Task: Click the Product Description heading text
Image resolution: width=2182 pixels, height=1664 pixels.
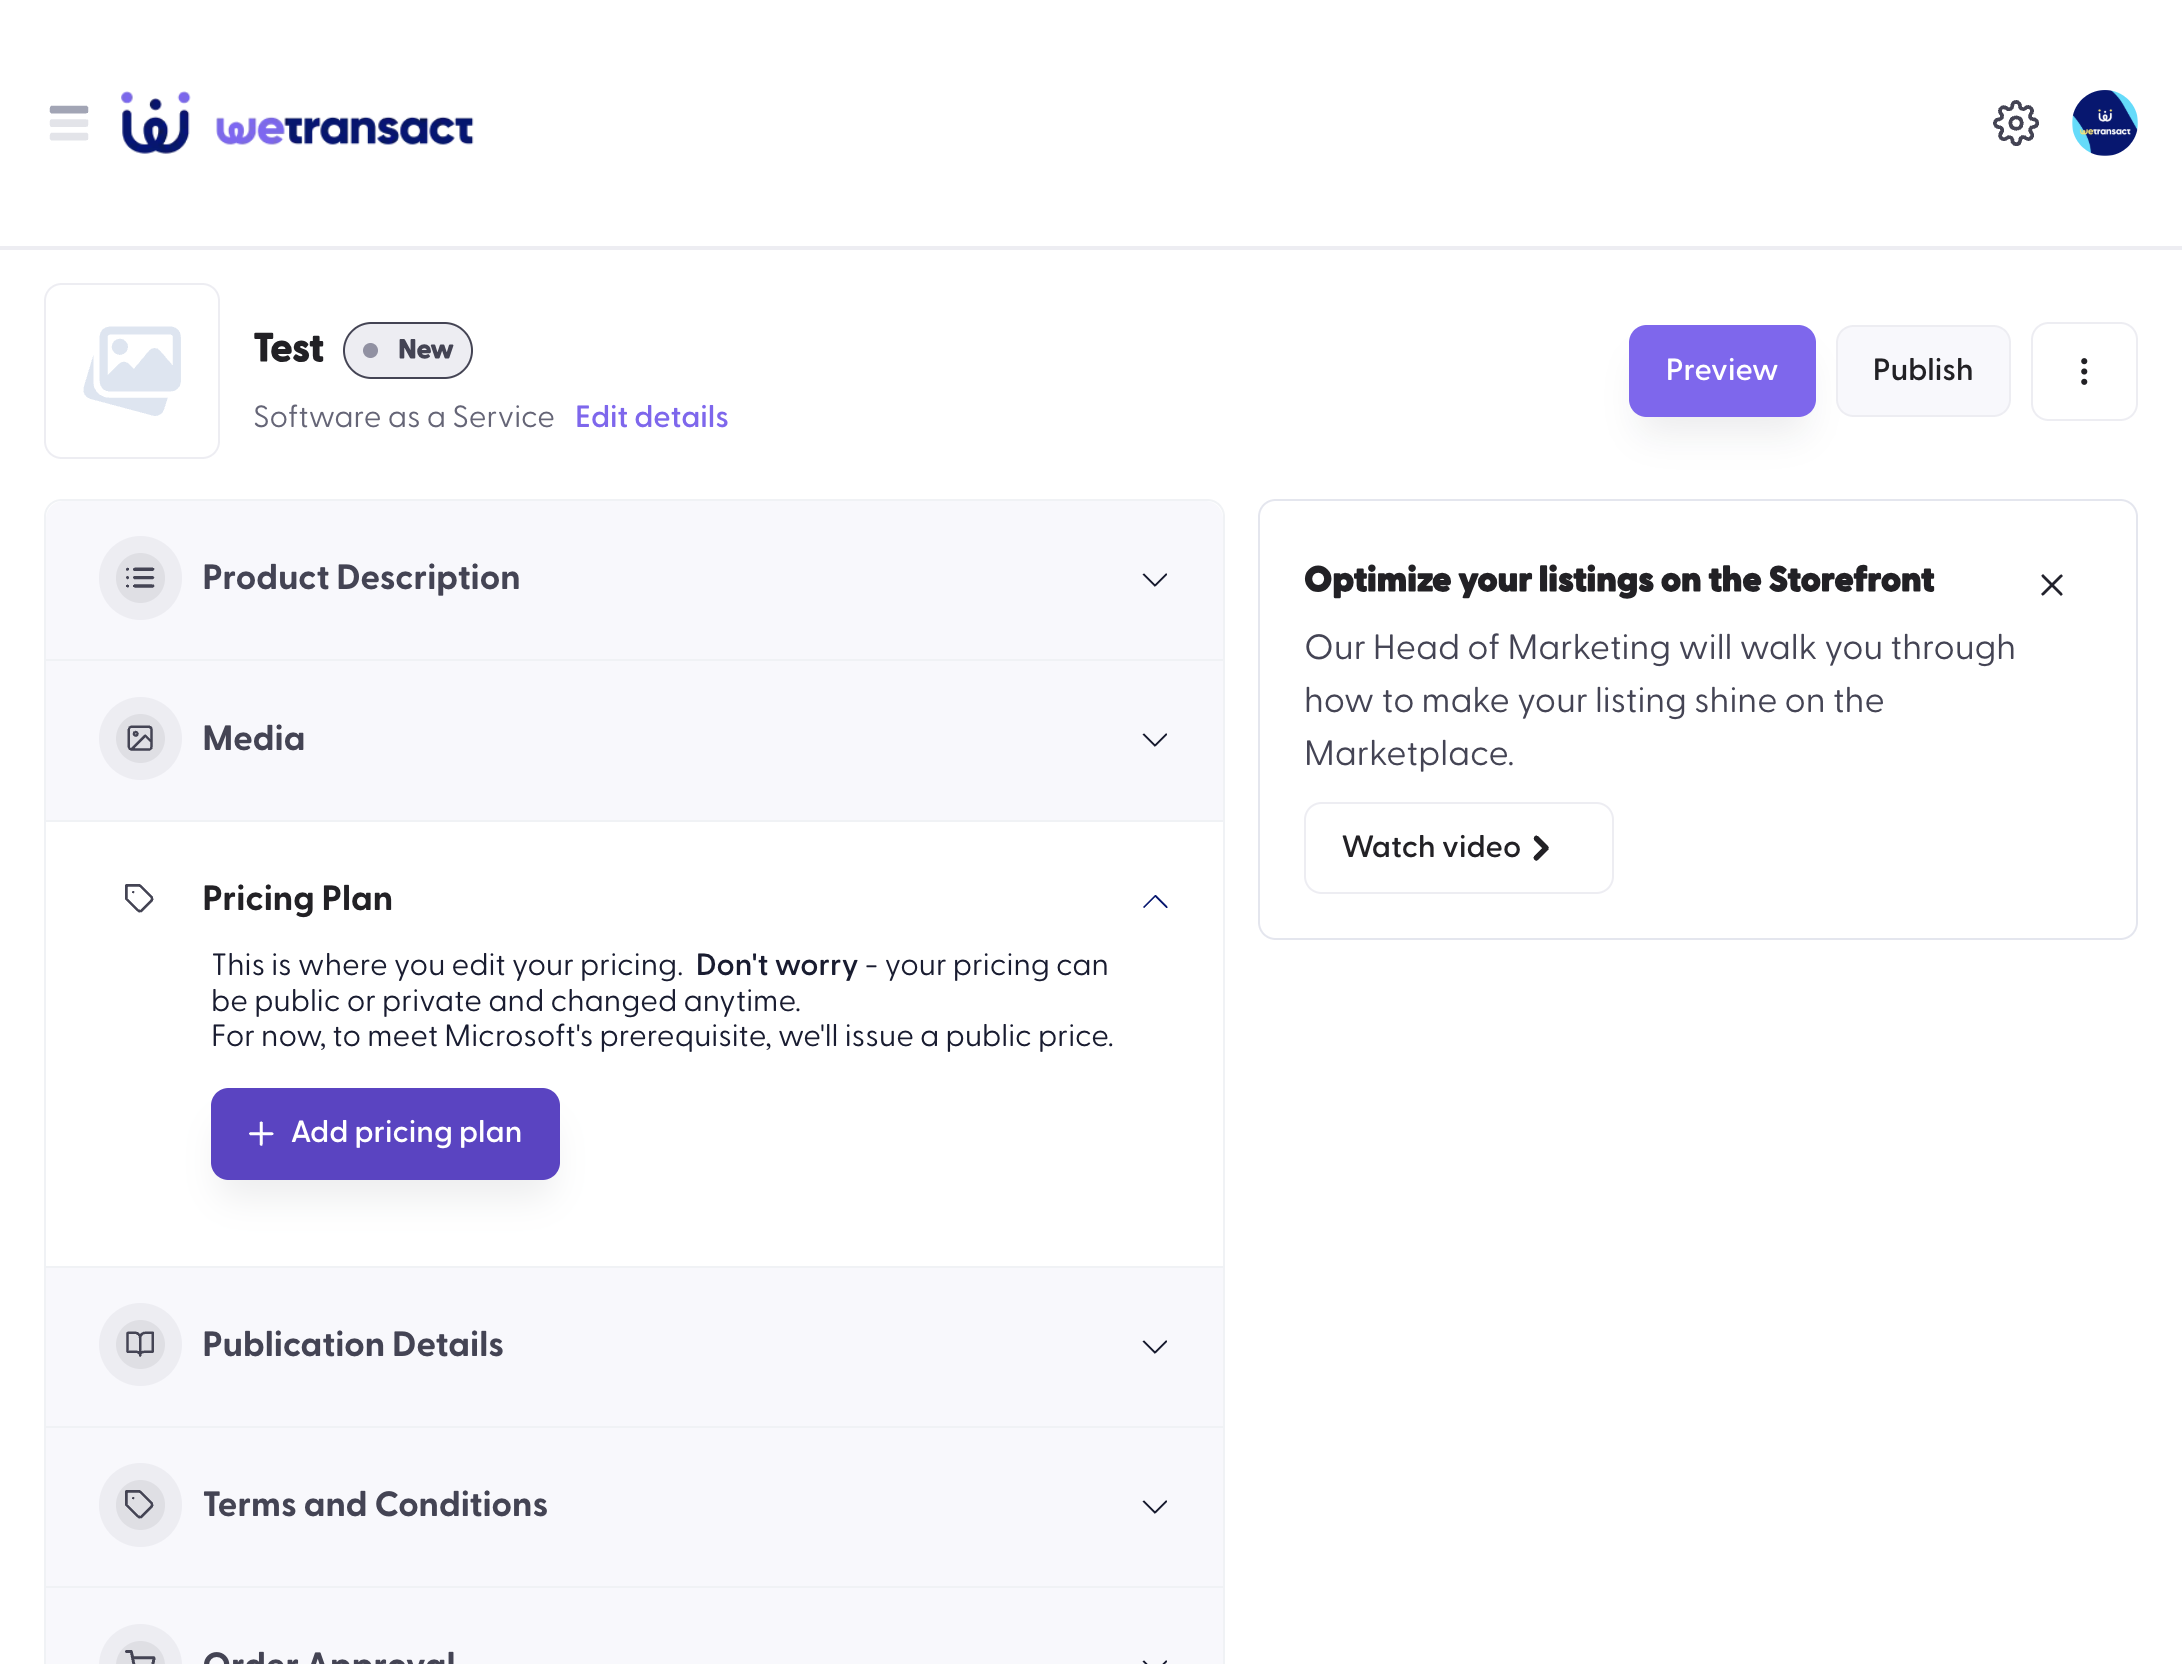Action: (x=361, y=578)
